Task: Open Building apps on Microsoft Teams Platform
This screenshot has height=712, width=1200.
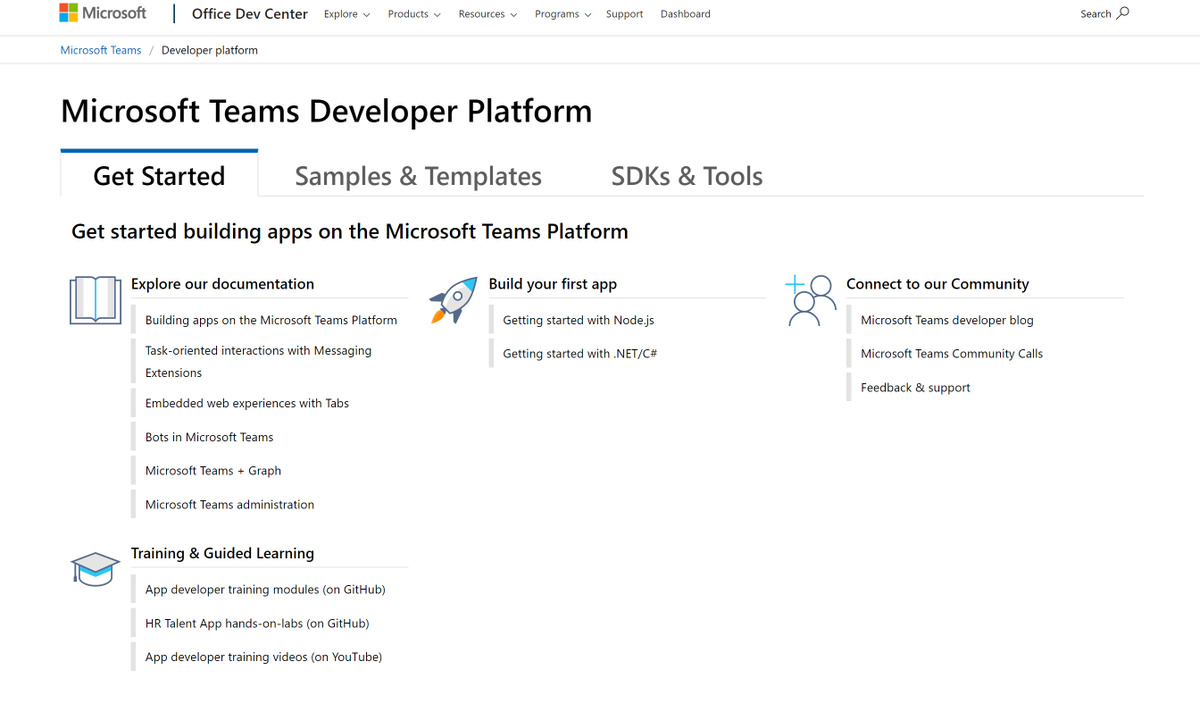Action: coord(271,320)
